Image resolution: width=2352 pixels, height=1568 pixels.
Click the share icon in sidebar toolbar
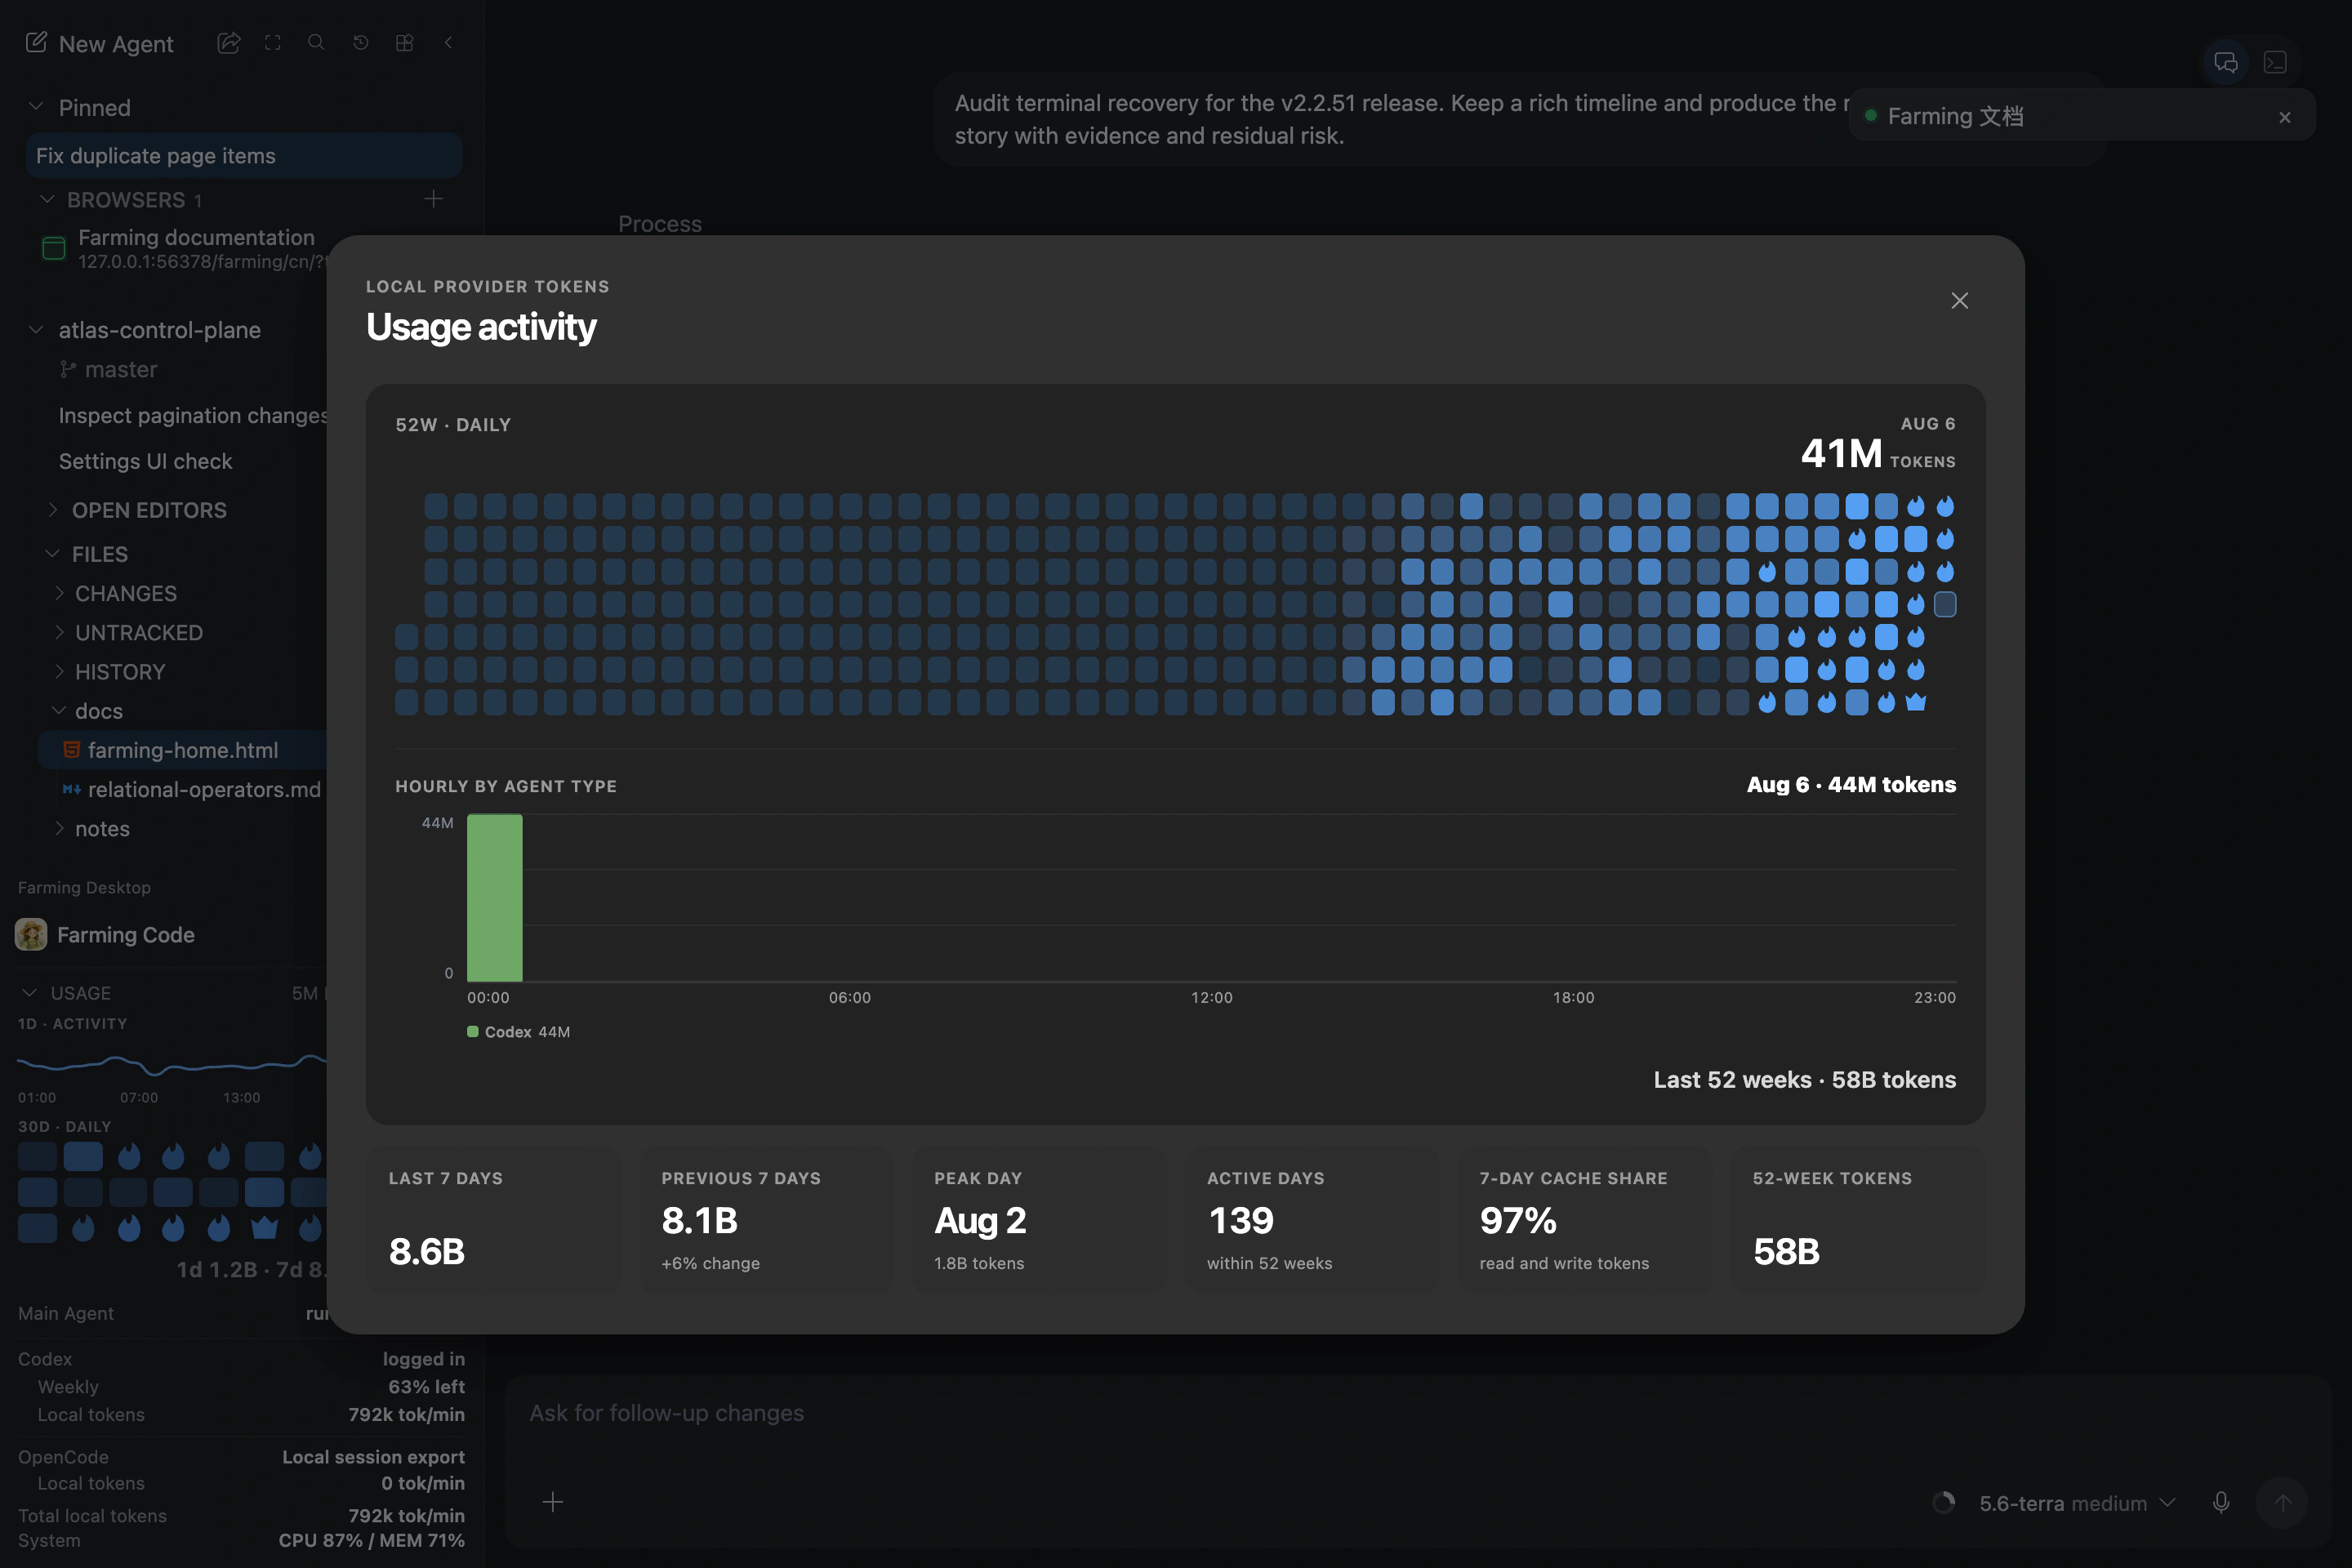(229, 42)
